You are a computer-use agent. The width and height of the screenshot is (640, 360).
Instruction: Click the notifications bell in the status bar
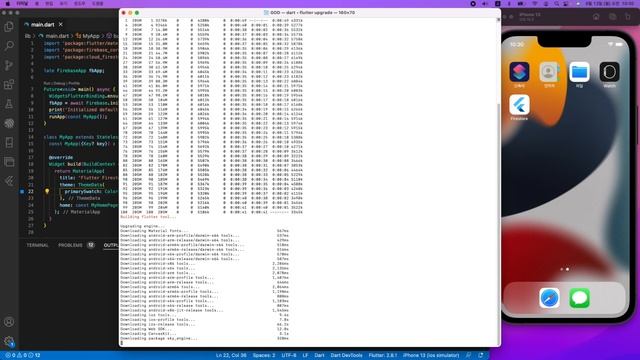point(481,356)
